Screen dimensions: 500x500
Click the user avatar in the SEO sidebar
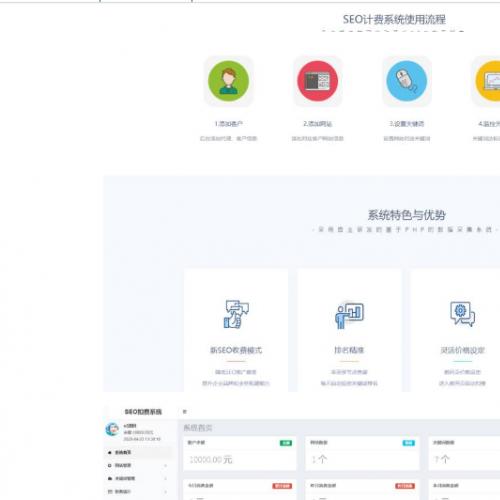(112, 429)
